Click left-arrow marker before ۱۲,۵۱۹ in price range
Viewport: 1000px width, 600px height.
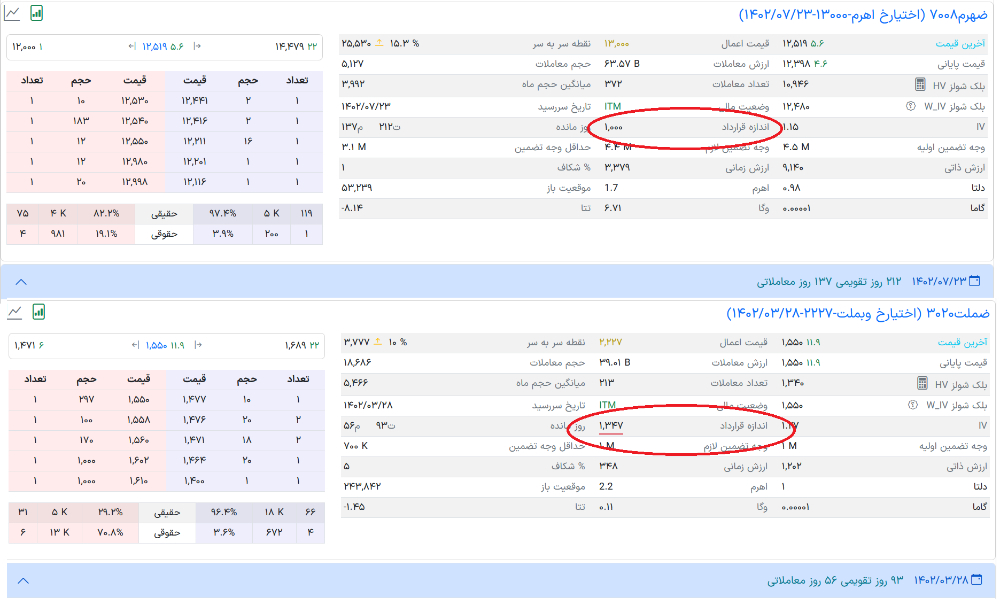[132, 46]
